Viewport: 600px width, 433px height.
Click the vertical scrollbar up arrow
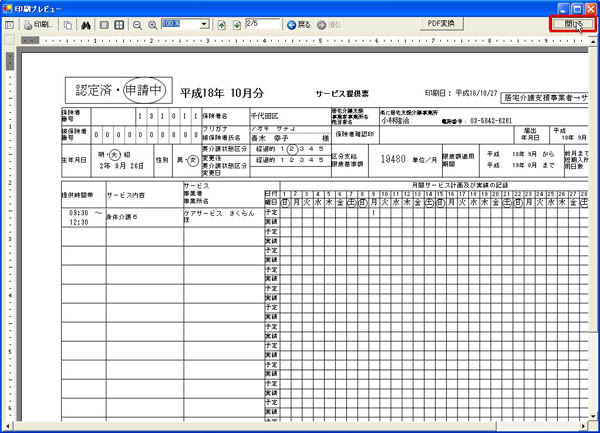point(593,41)
